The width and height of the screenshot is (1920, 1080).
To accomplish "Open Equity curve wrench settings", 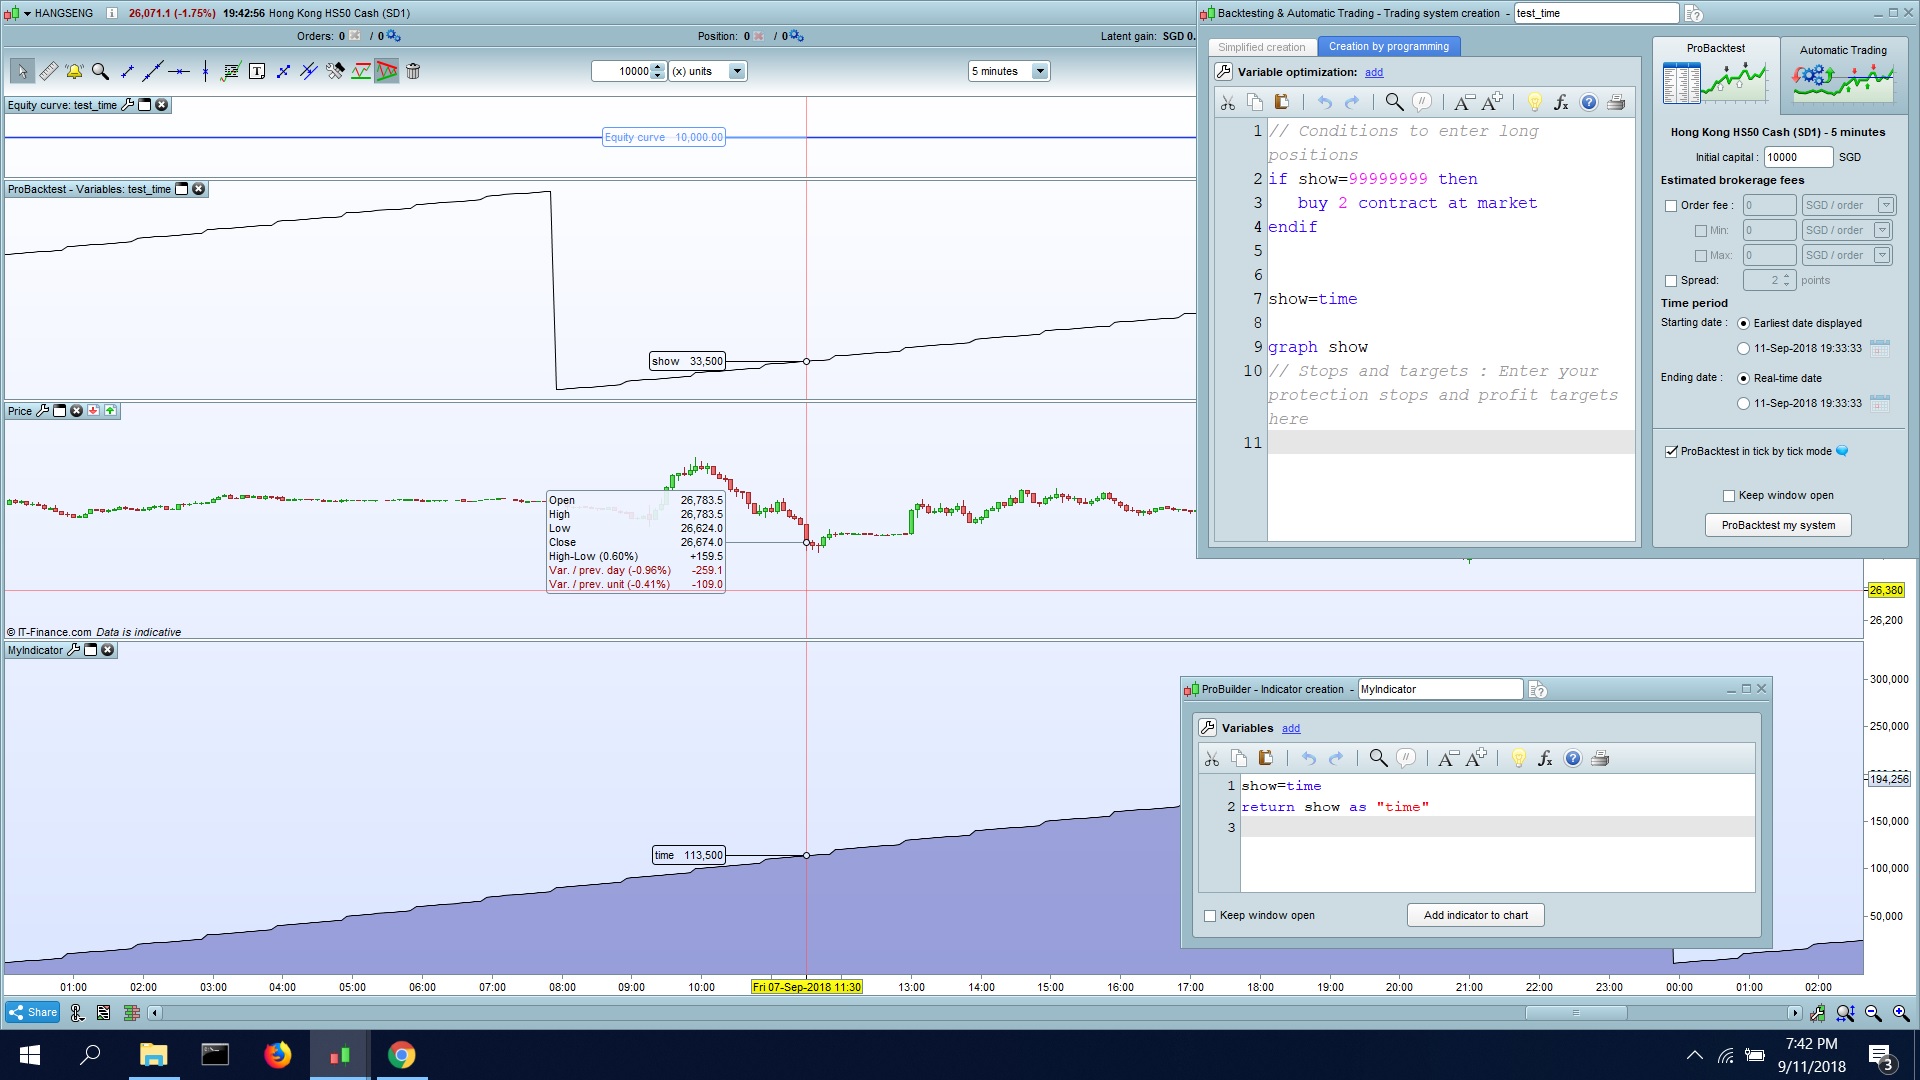I will 128,105.
